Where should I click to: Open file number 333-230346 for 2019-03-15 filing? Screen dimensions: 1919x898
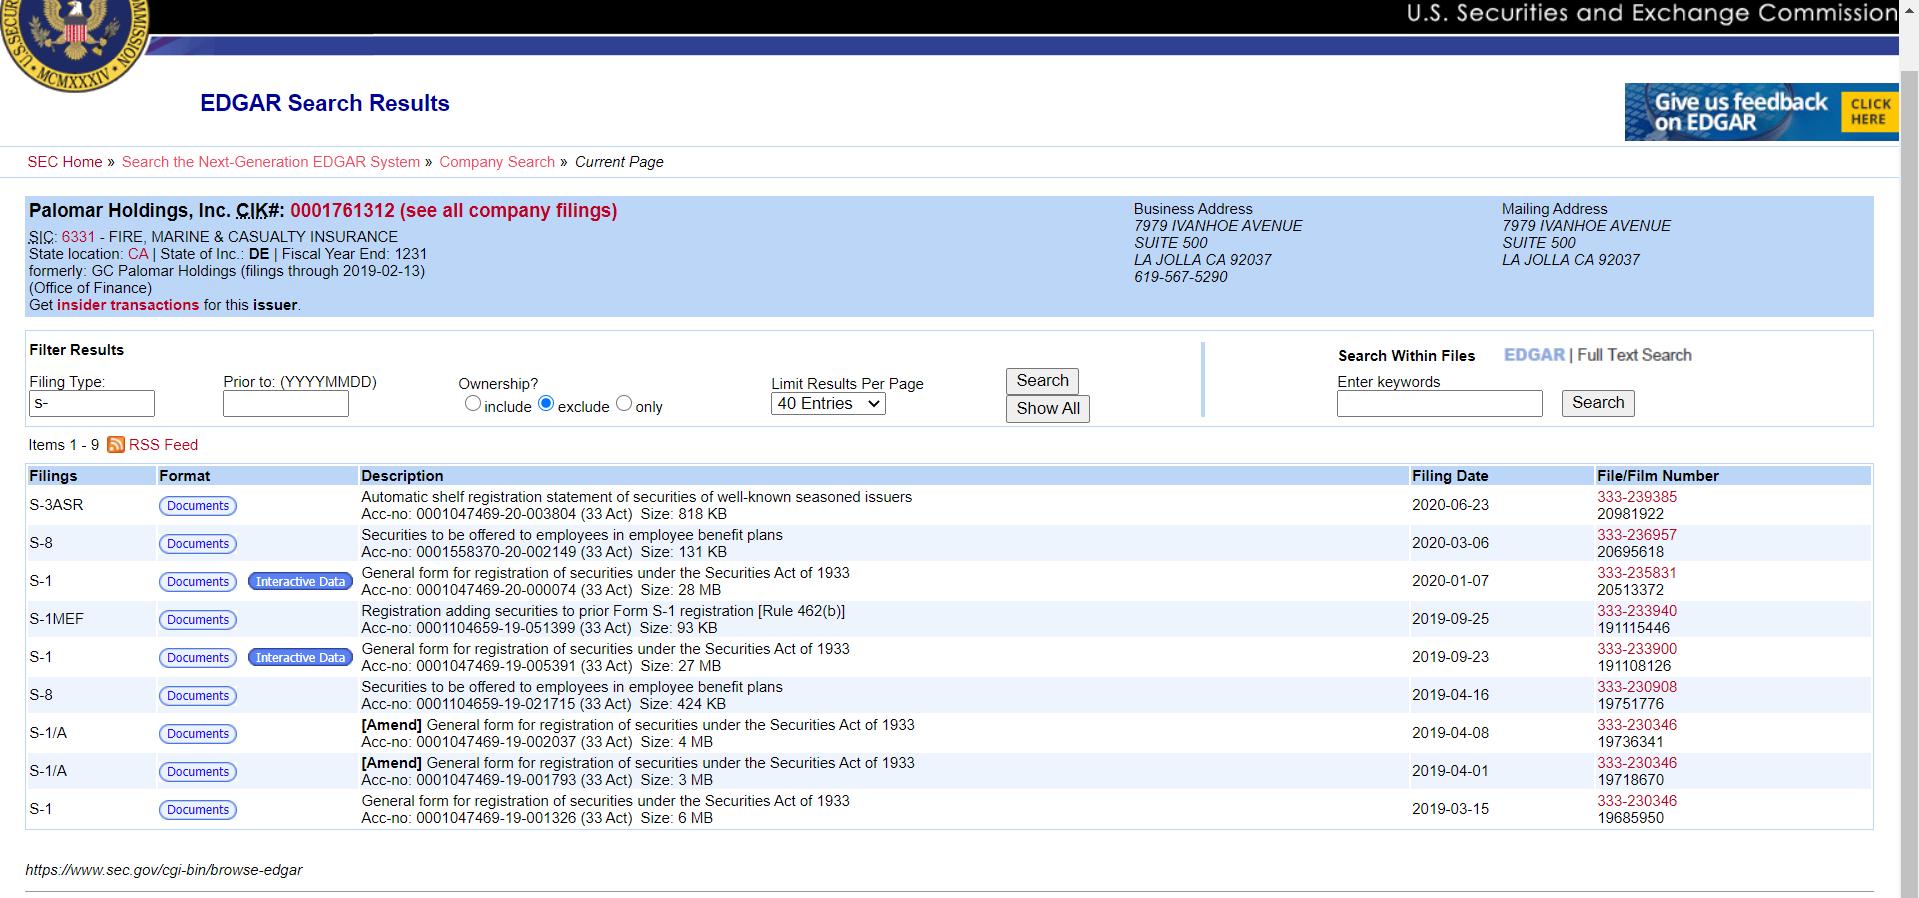point(1637,801)
